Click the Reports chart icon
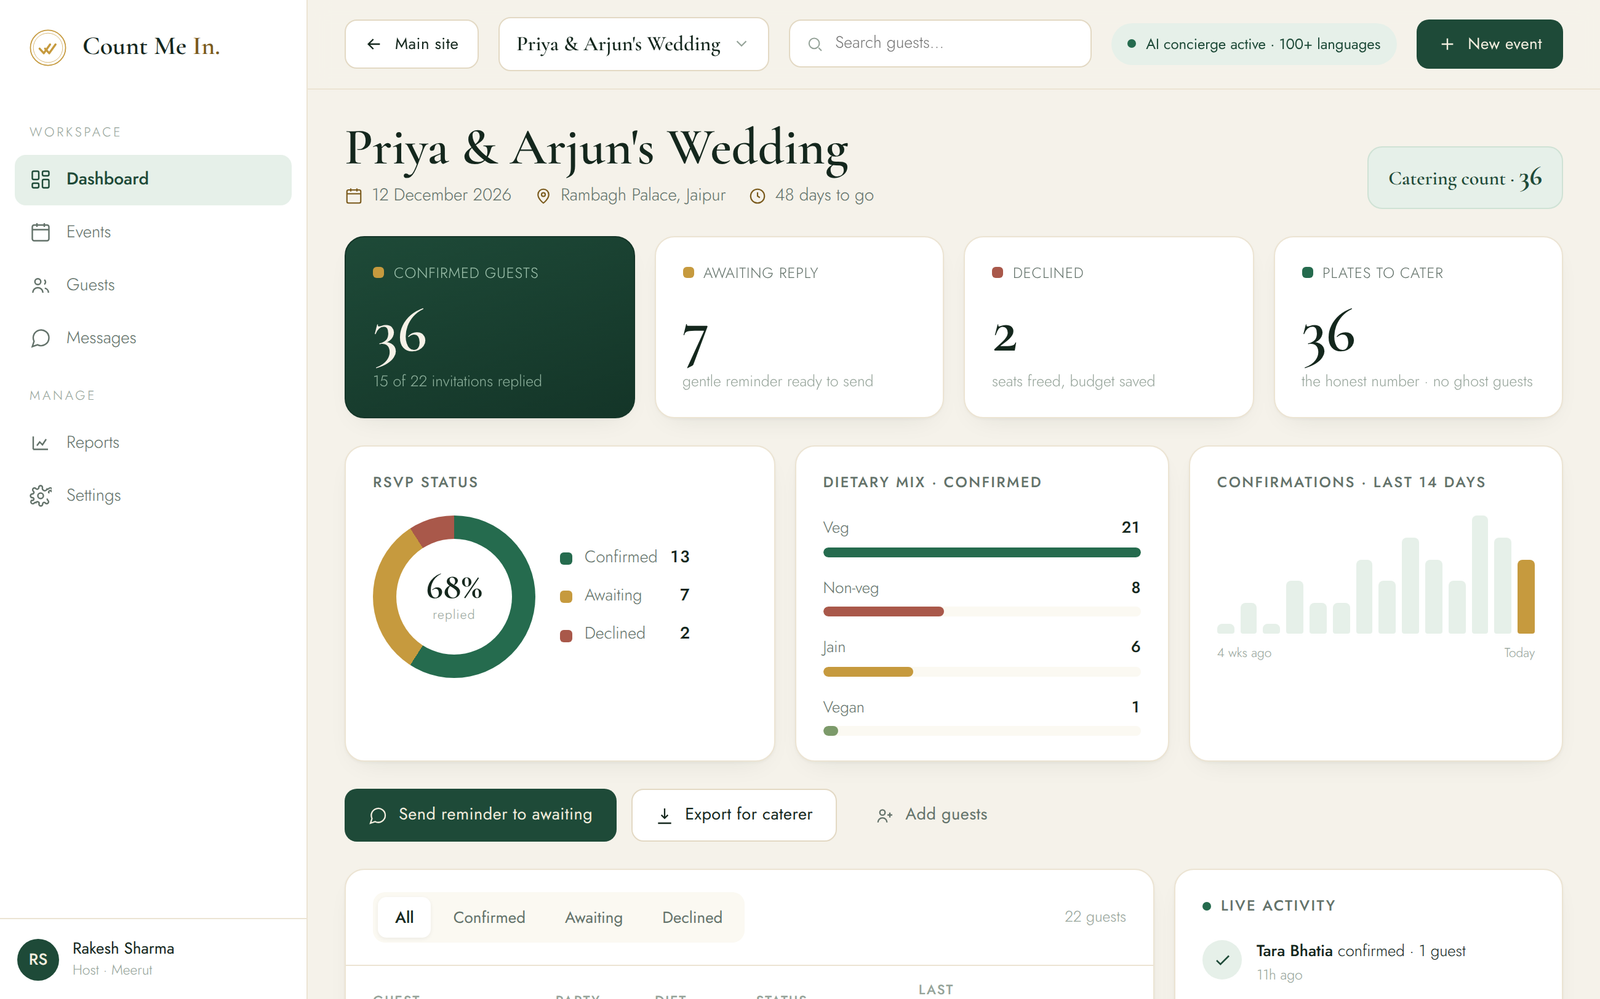The height and width of the screenshot is (999, 1600). 41,442
